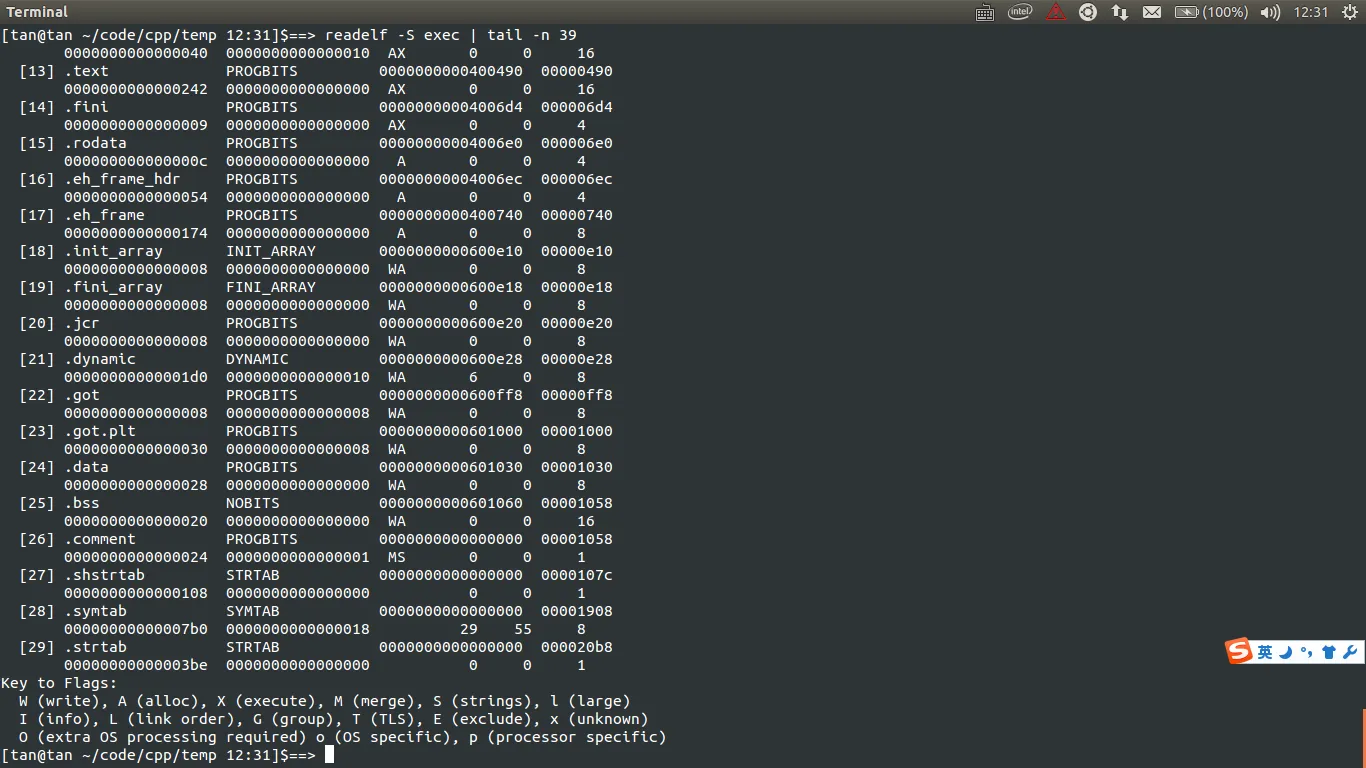Click the section index '[13]'
Viewport: 1366px width, 768px height.
37,71
